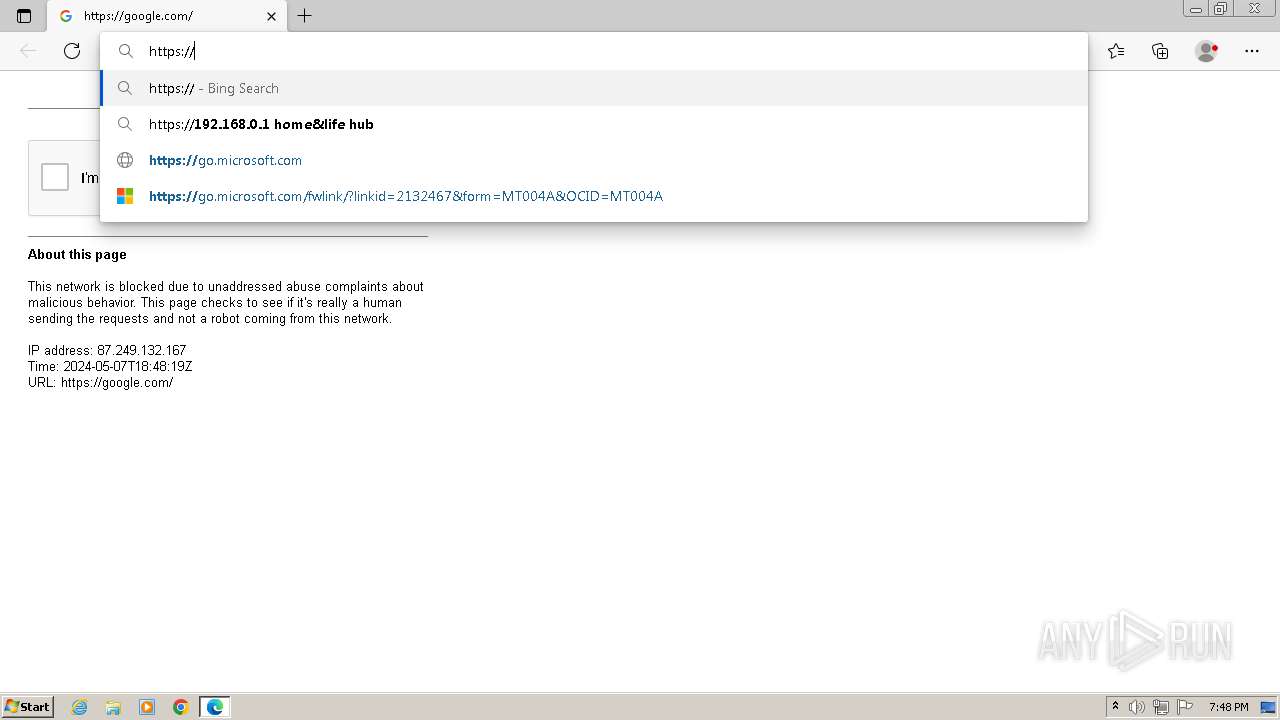This screenshot has height=720, width=1280.
Task: Click the Microsoft logo icon of the fwlink suggestion
Action: (125, 196)
